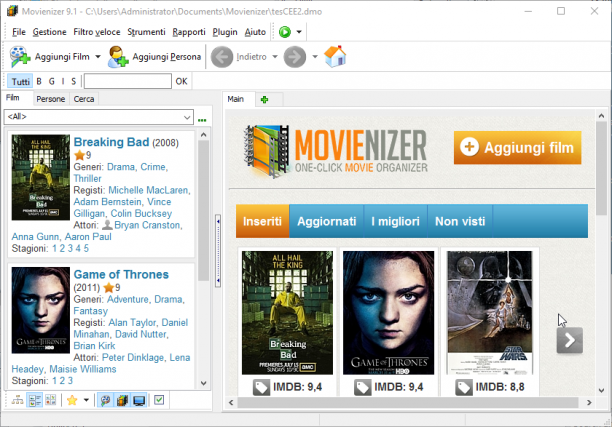Click the Peter Dinklage actor link
This screenshot has width=612, height=427.
pos(133,358)
